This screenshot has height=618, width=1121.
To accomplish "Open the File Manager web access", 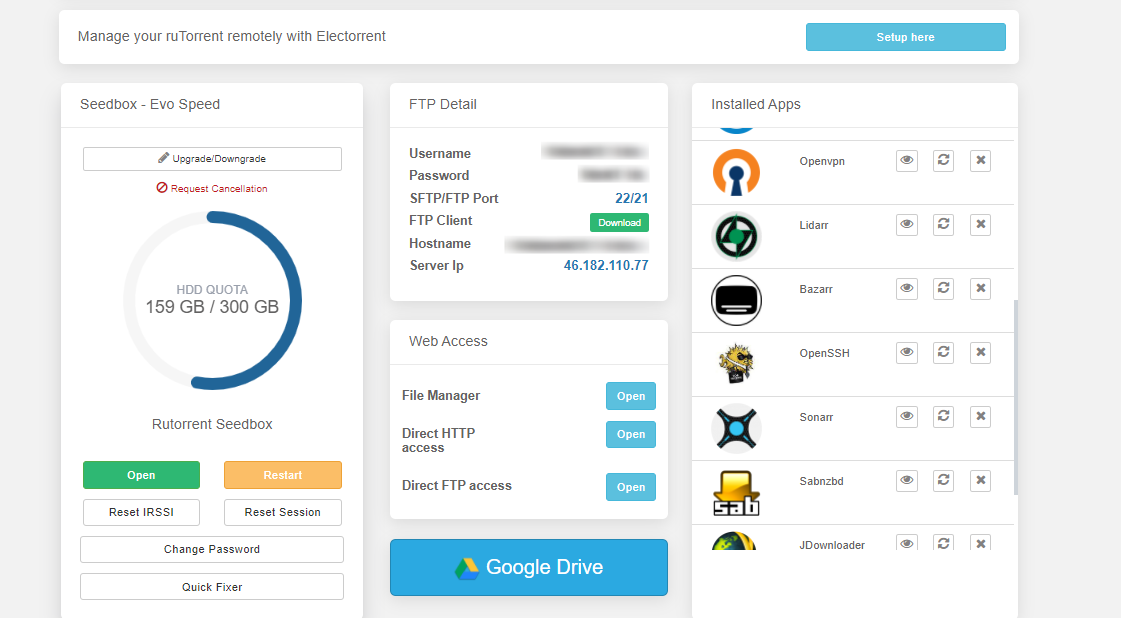I will (631, 396).
